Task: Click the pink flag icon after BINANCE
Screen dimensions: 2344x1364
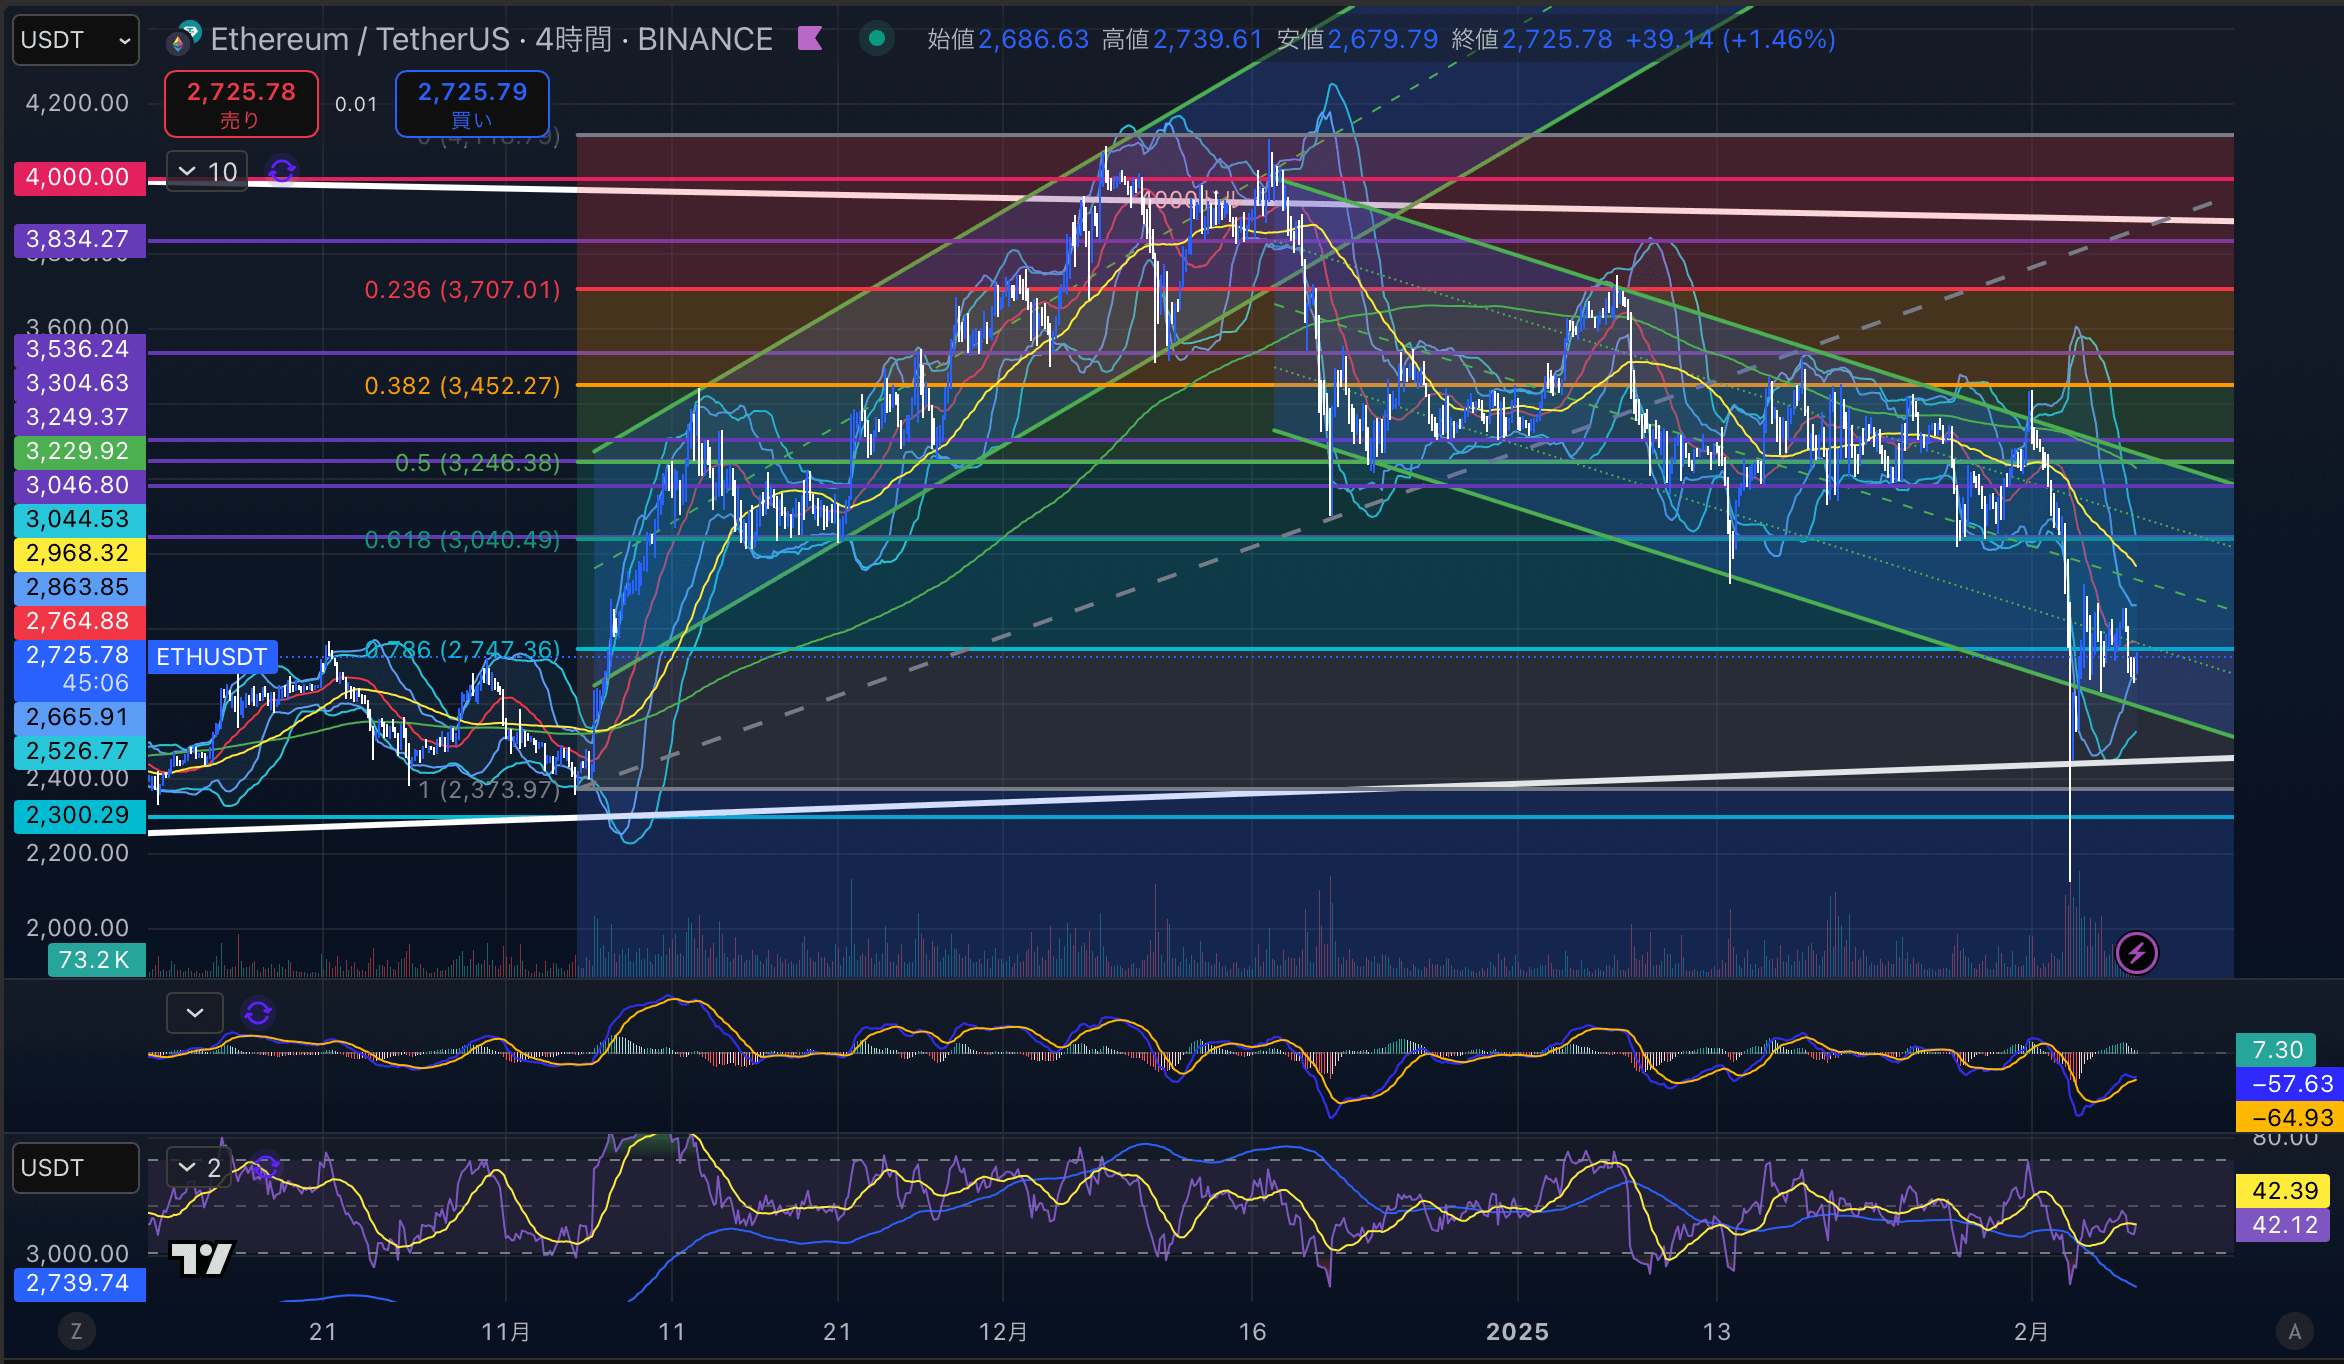Action: click(810, 39)
